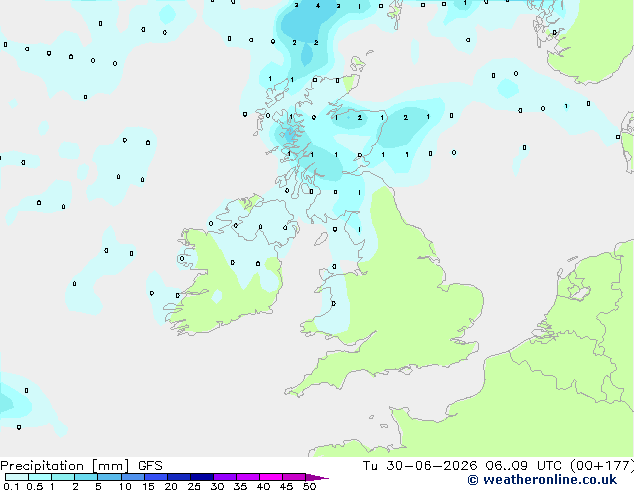Click the legend label '0.5'
Image resolution: width=634 pixels, height=490 pixels.
pyautogui.click(x=35, y=486)
